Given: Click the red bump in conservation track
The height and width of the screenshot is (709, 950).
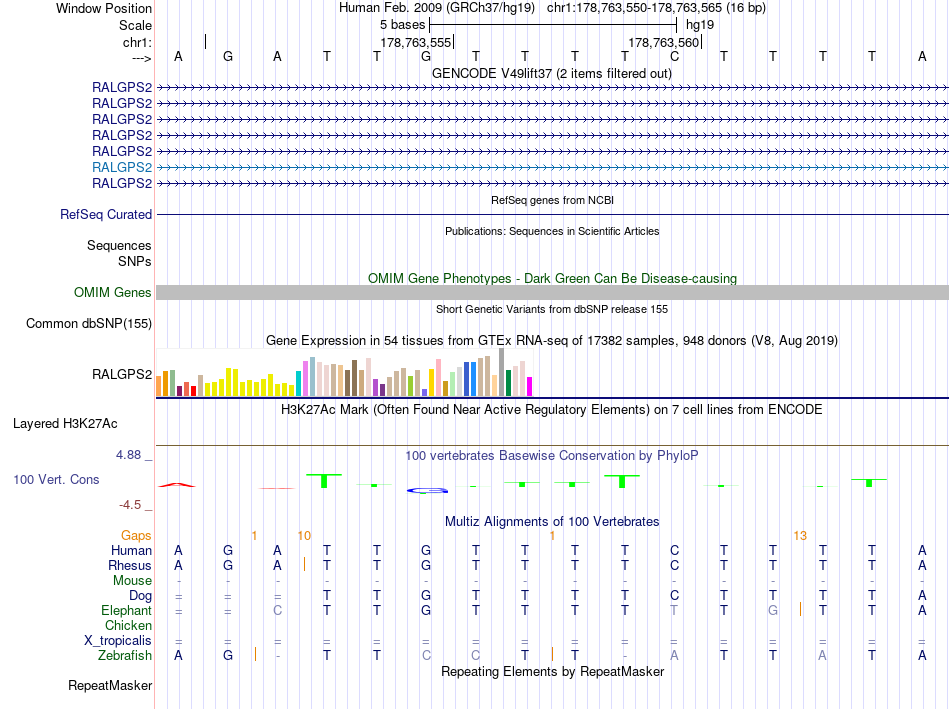Looking at the screenshot, I should click(x=177, y=485).
